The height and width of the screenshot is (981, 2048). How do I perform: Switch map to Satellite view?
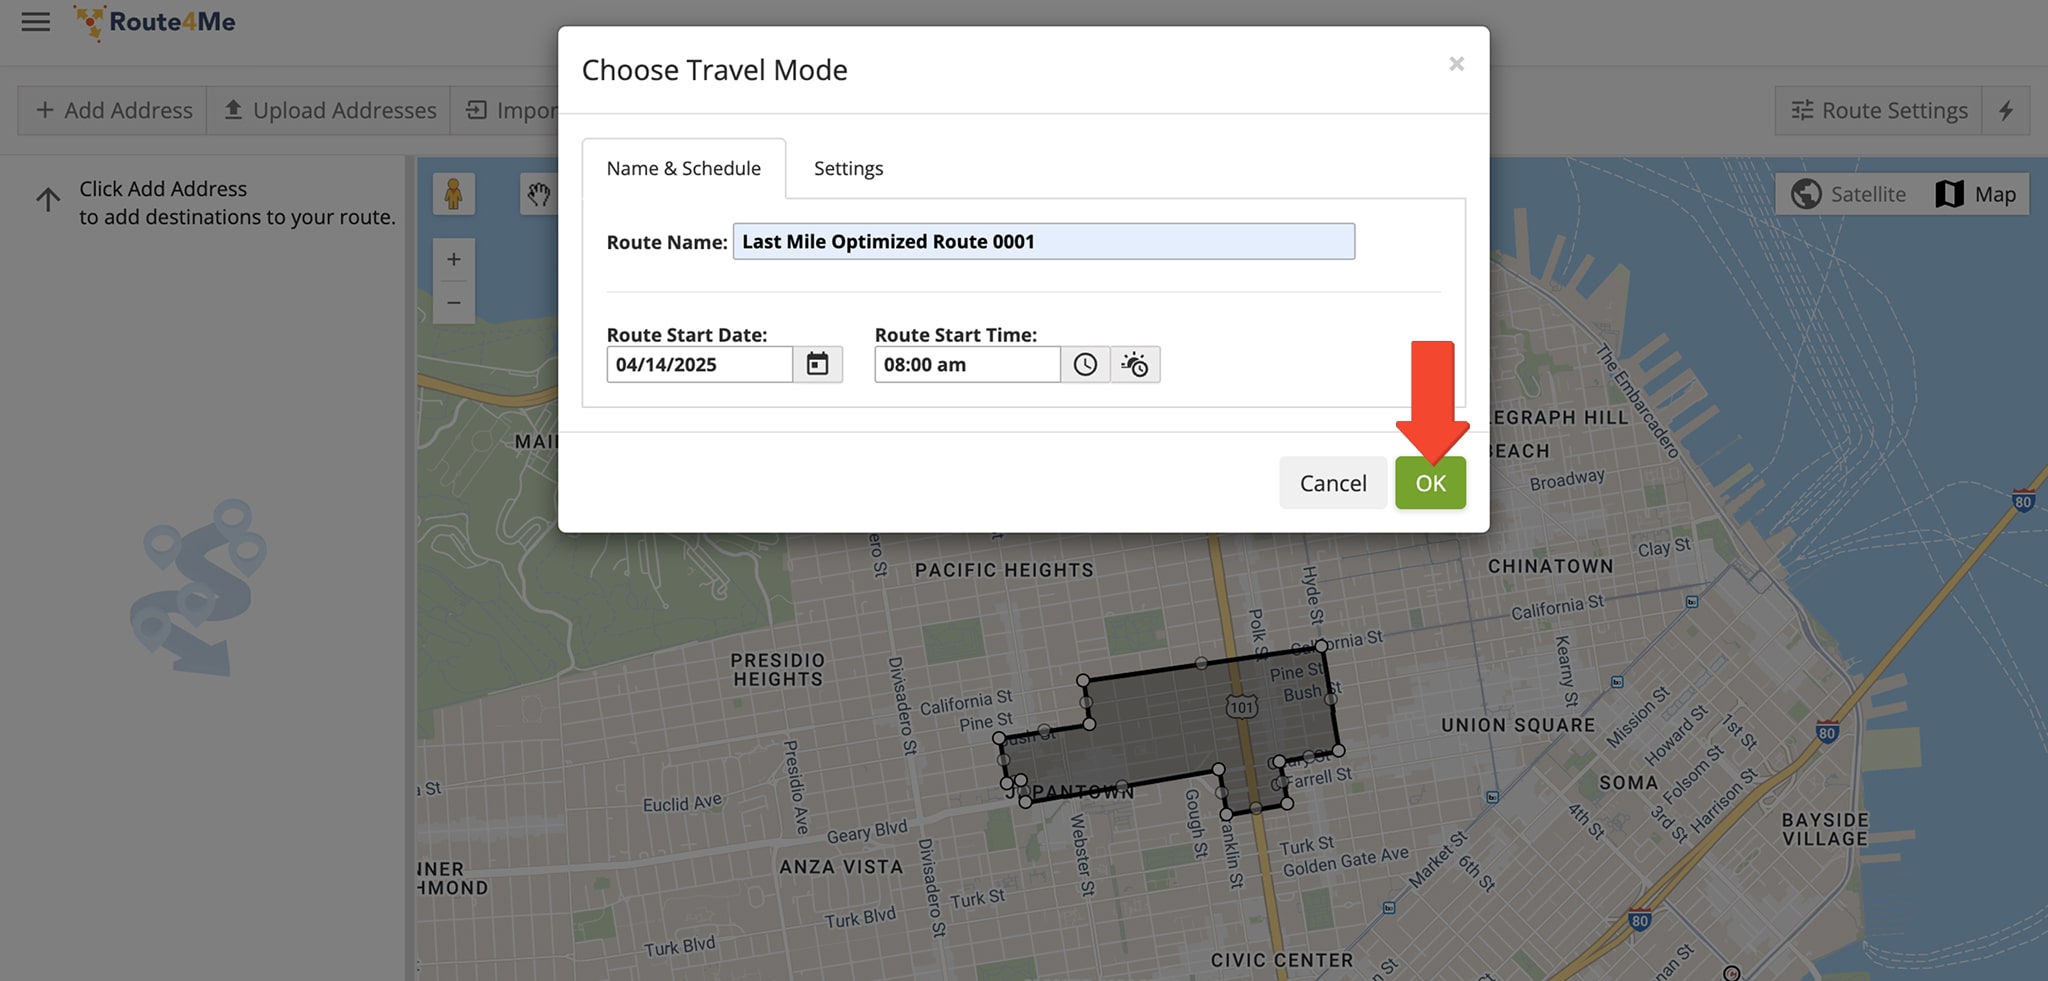(1848, 194)
